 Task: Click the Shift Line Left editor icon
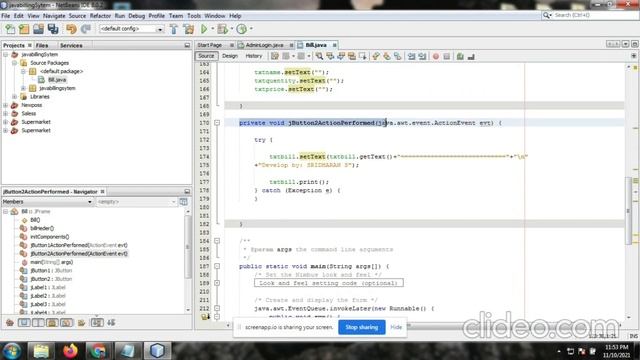tap(411, 56)
